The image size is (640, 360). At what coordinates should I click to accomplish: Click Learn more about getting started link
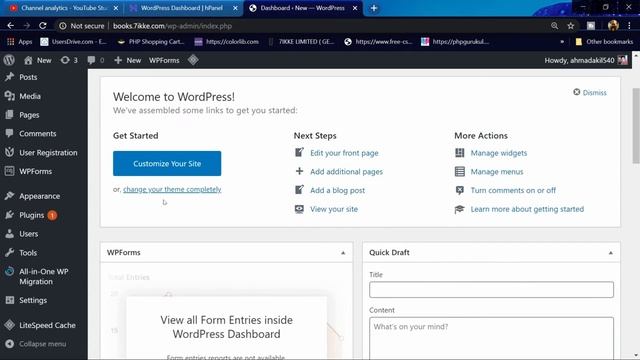tap(527, 209)
